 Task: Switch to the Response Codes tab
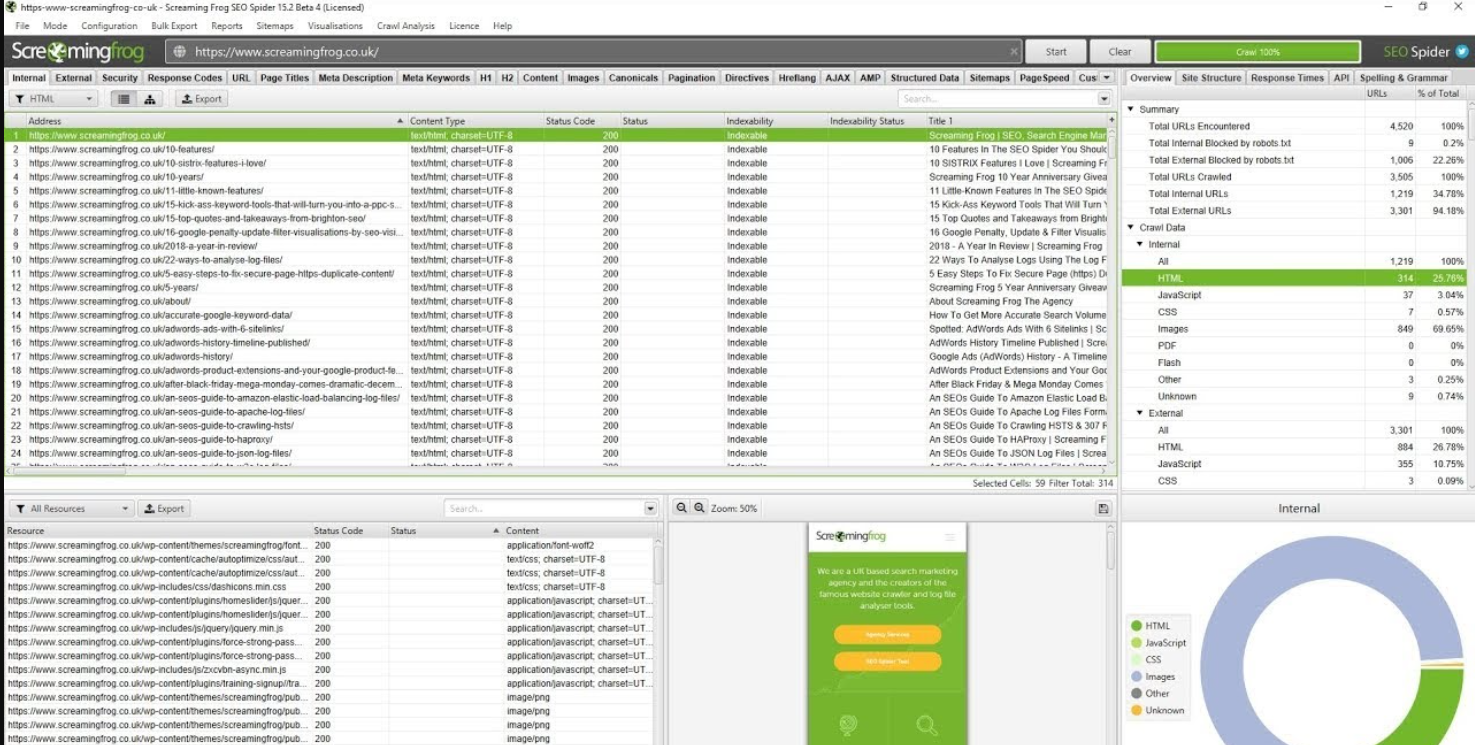tap(185, 77)
